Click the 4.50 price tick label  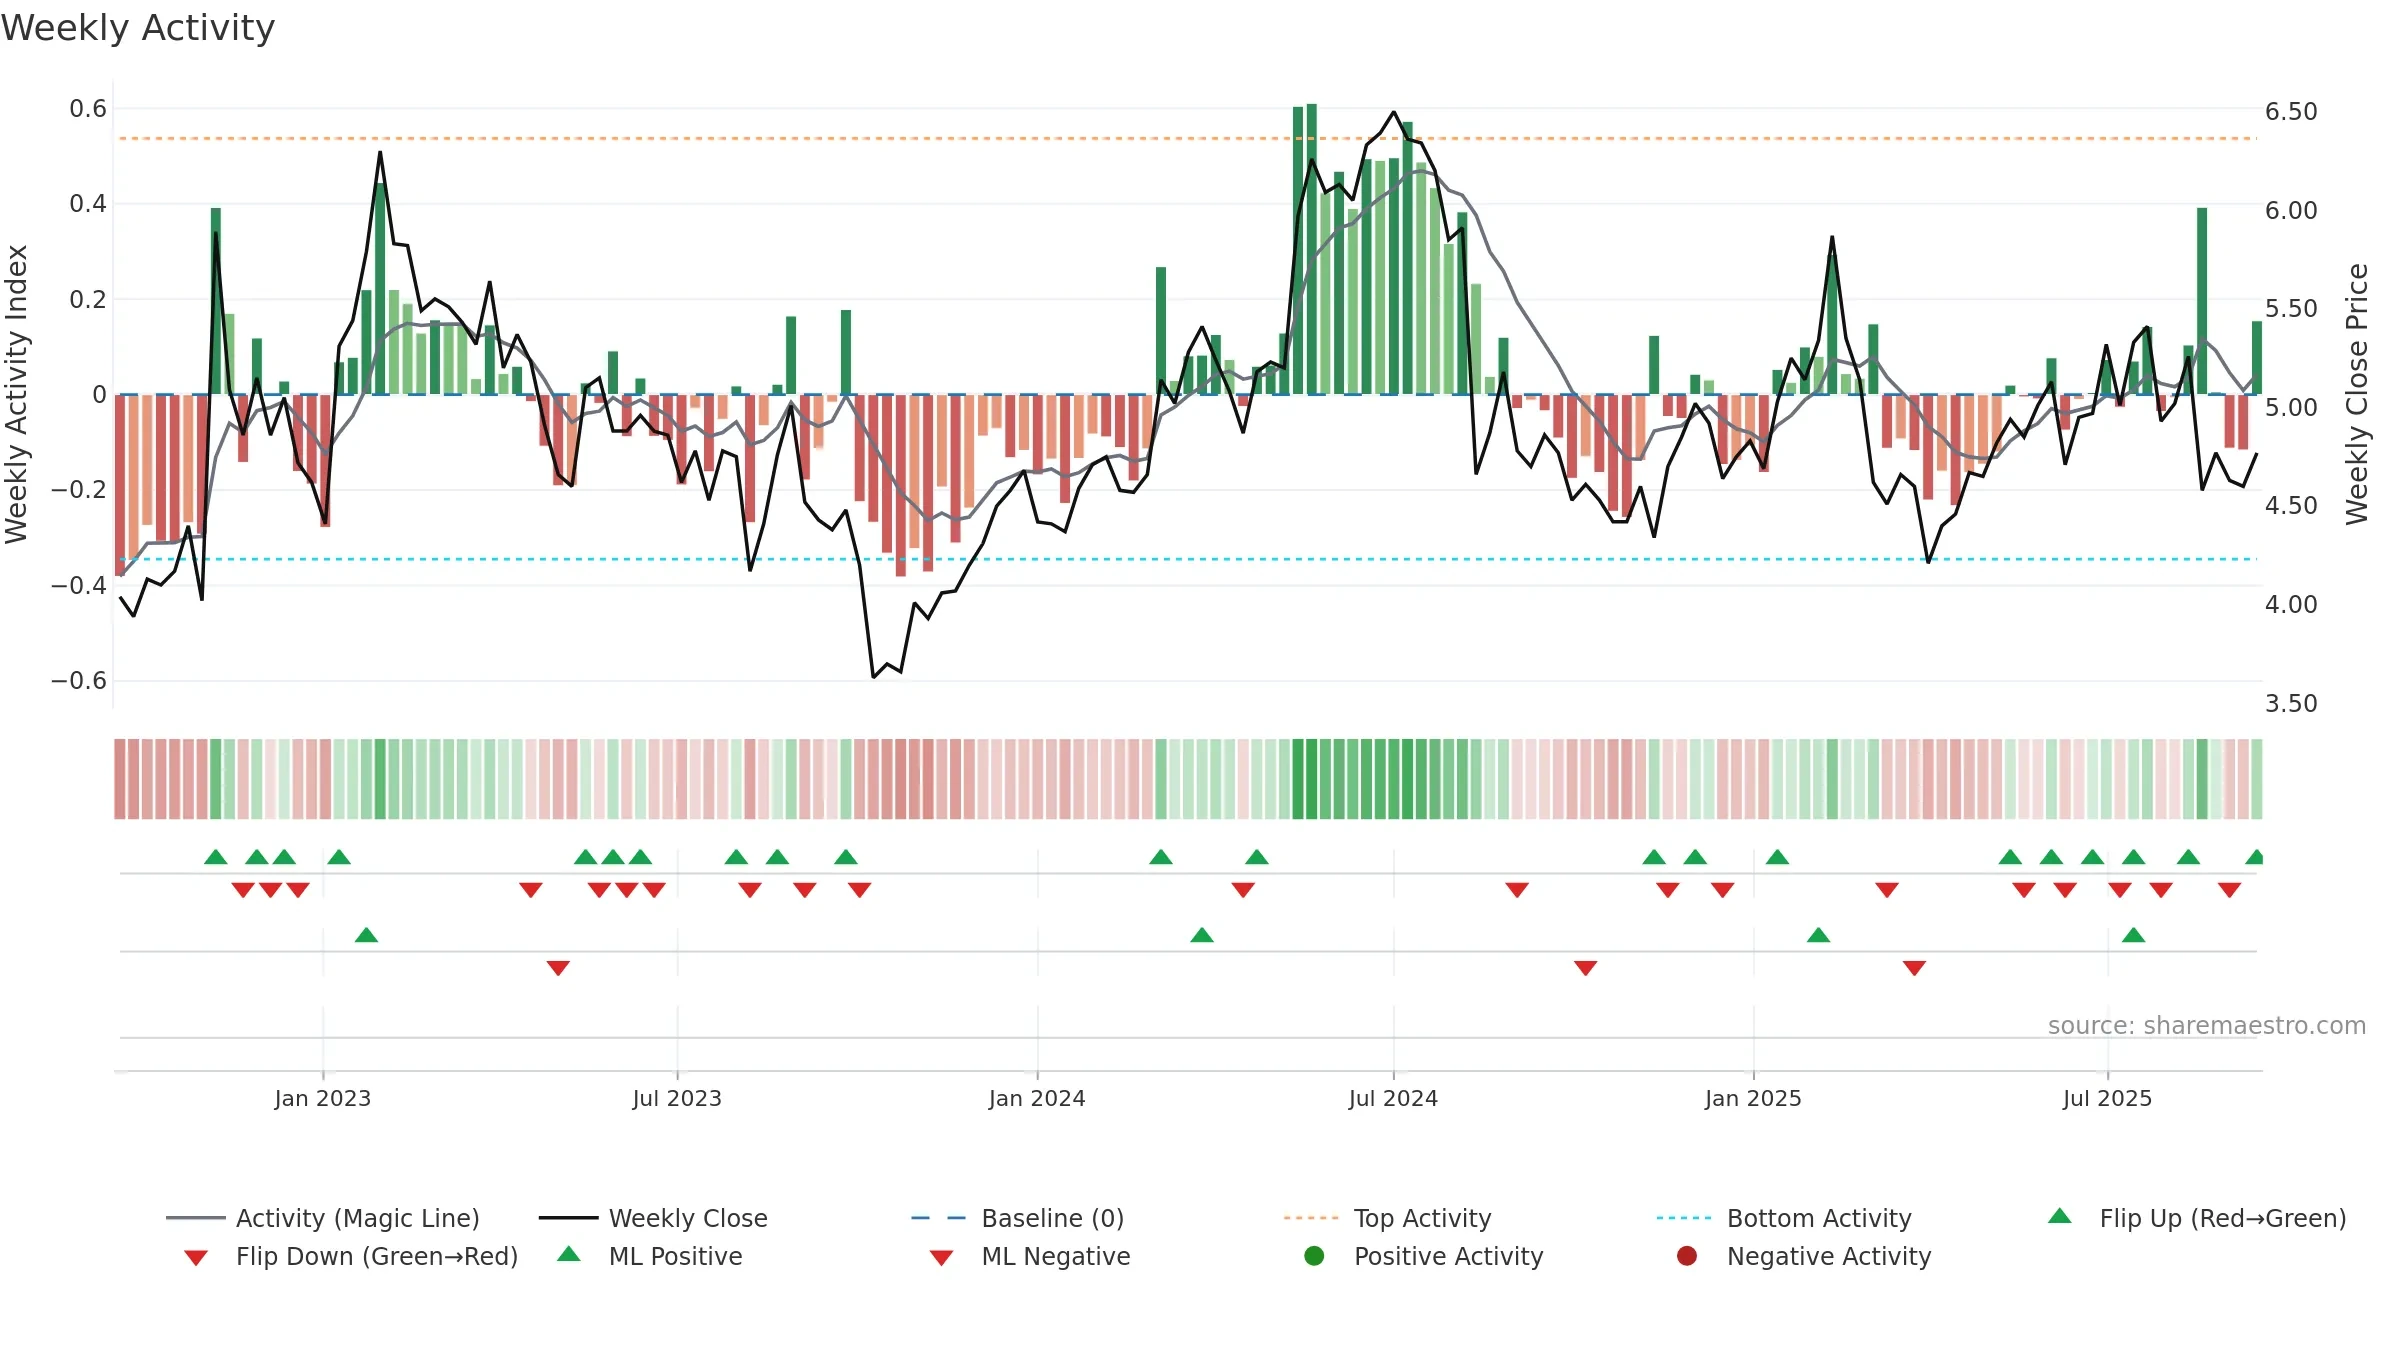(2291, 505)
